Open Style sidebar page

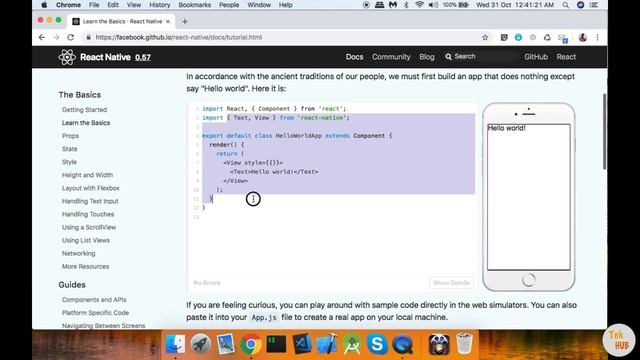tap(69, 162)
